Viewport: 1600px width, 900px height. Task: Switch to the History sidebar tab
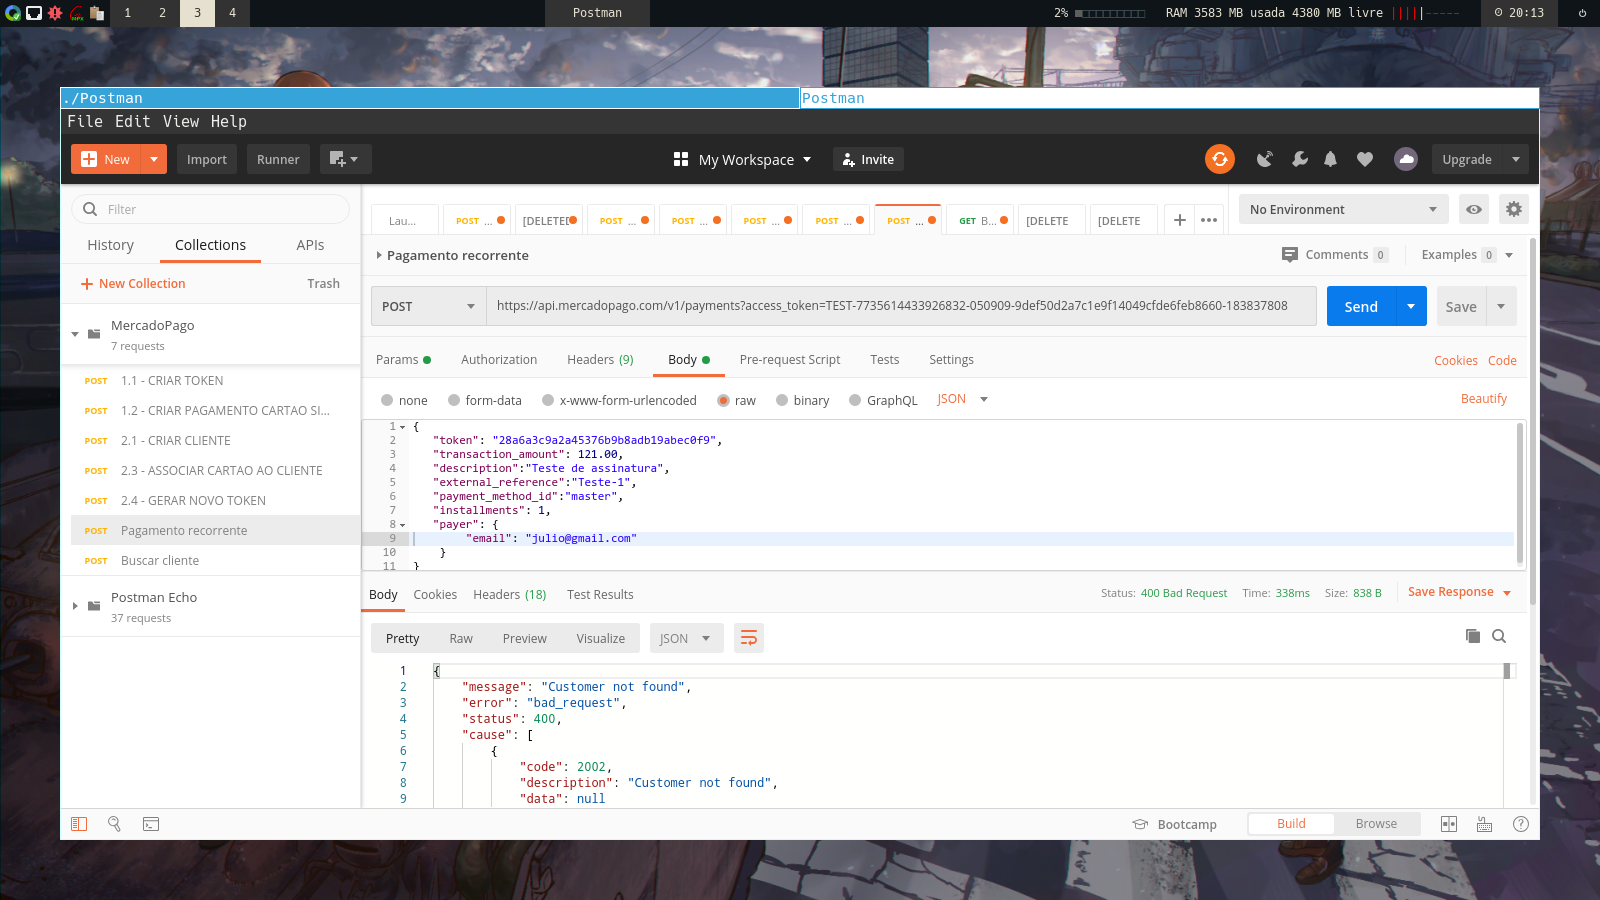[x=110, y=245]
